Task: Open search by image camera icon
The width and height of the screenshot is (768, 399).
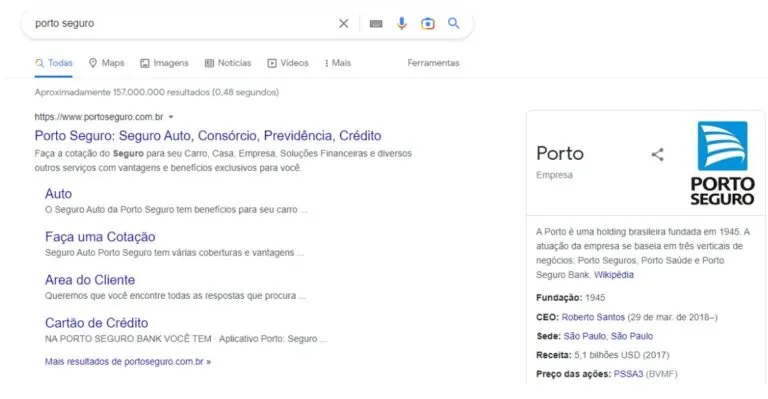Action: [x=428, y=23]
